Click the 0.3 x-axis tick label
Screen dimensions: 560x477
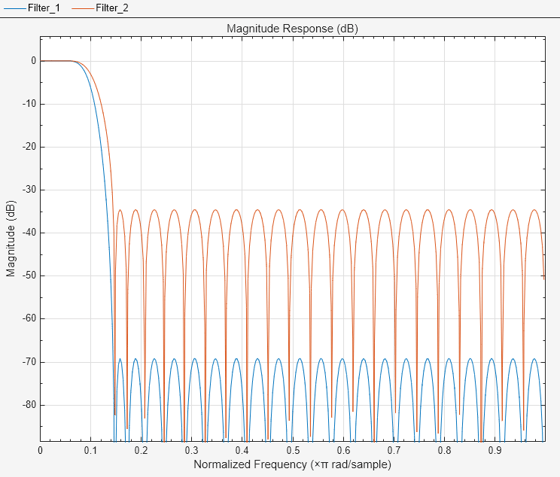click(x=192, y=450)
